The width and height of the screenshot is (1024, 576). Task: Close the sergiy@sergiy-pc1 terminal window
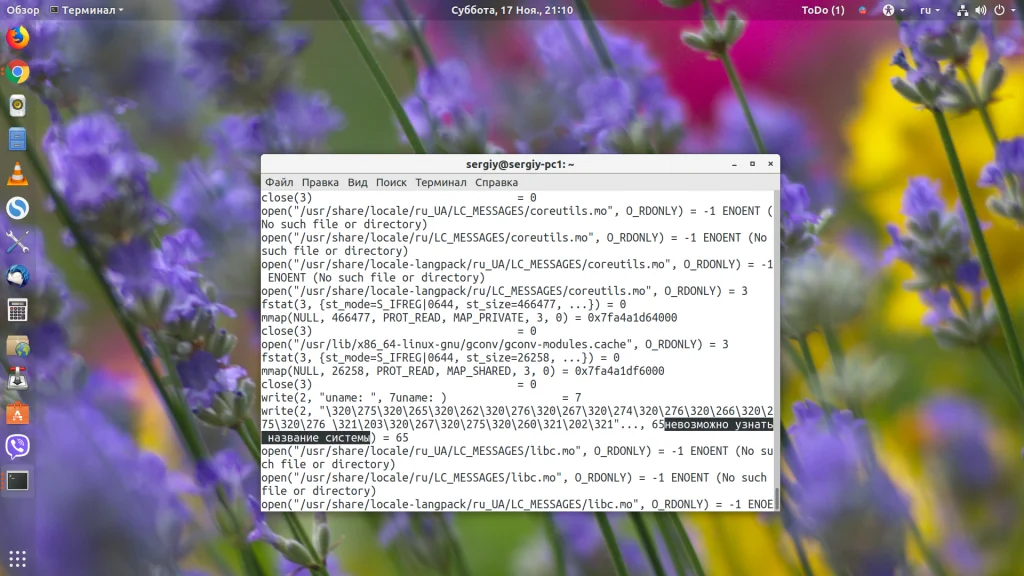(x=771, y=164)
